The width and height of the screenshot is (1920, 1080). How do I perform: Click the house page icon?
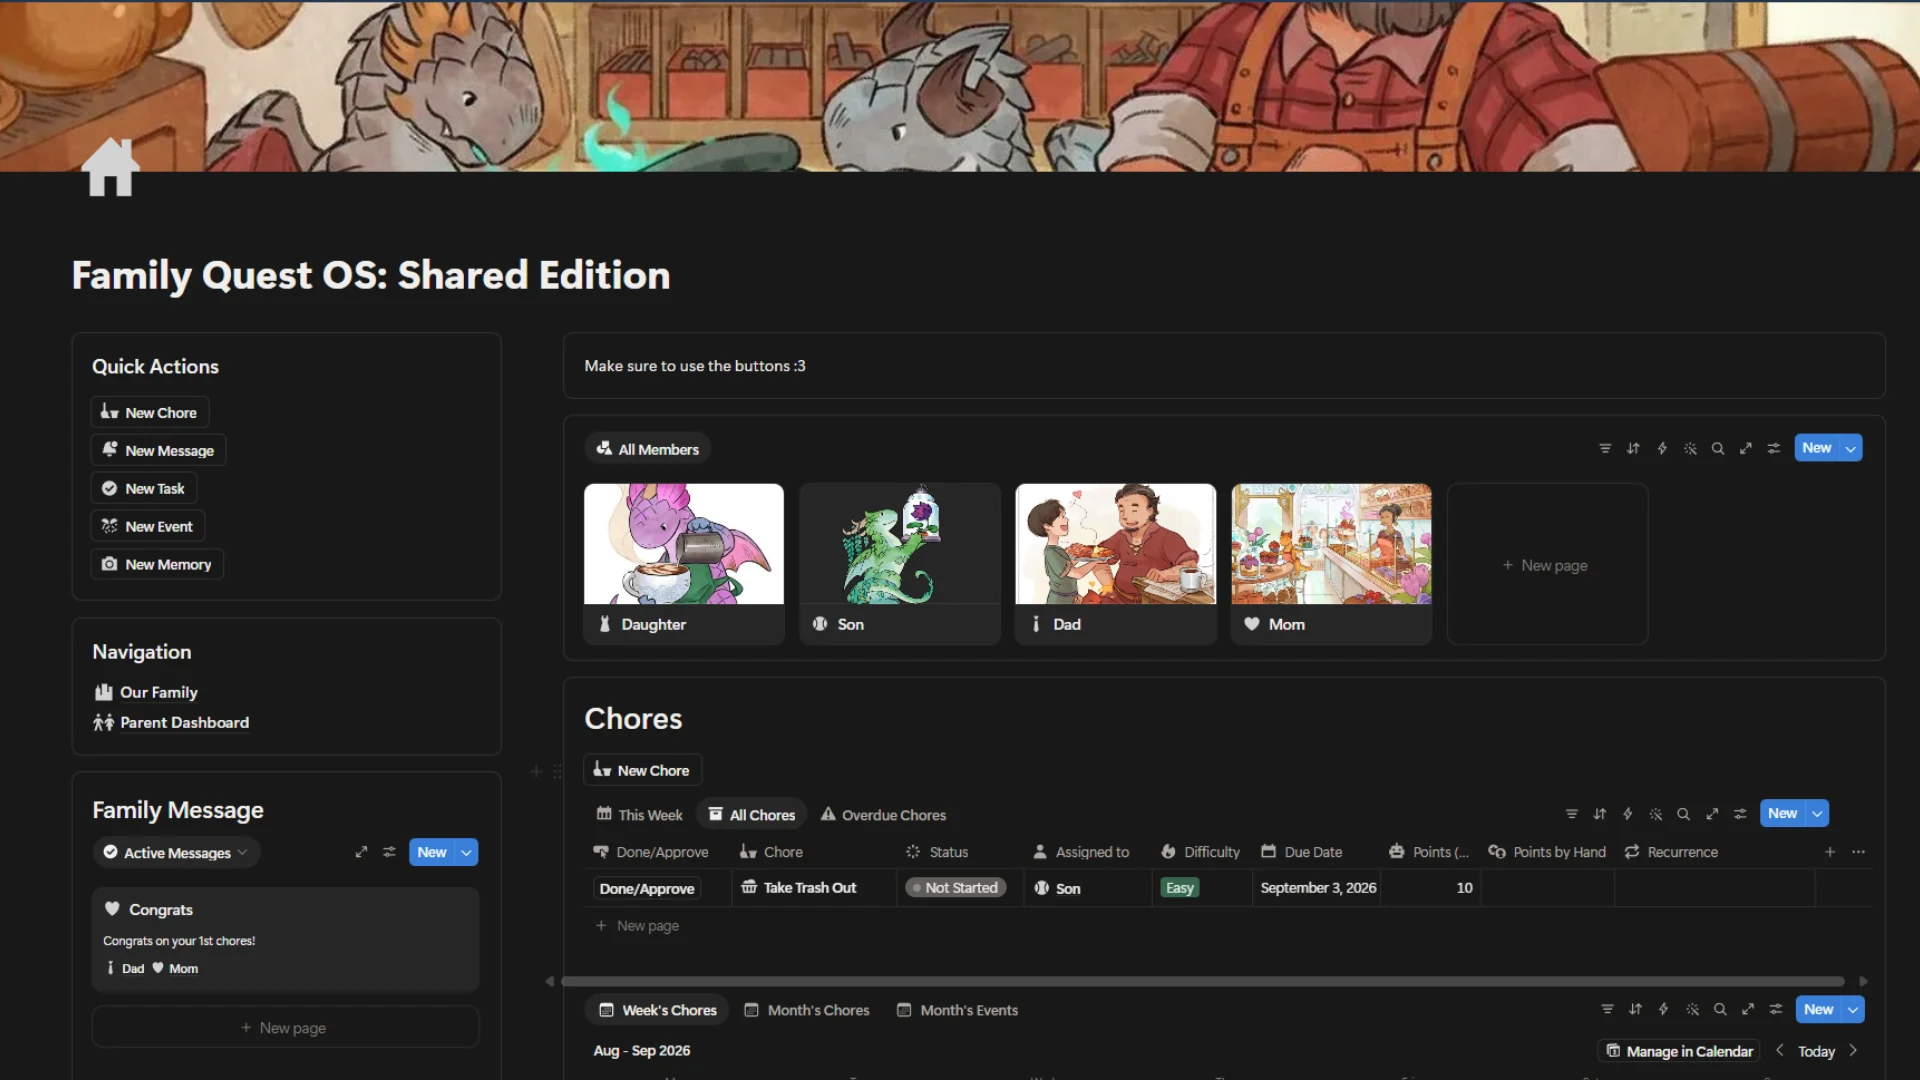pos(110,167)
